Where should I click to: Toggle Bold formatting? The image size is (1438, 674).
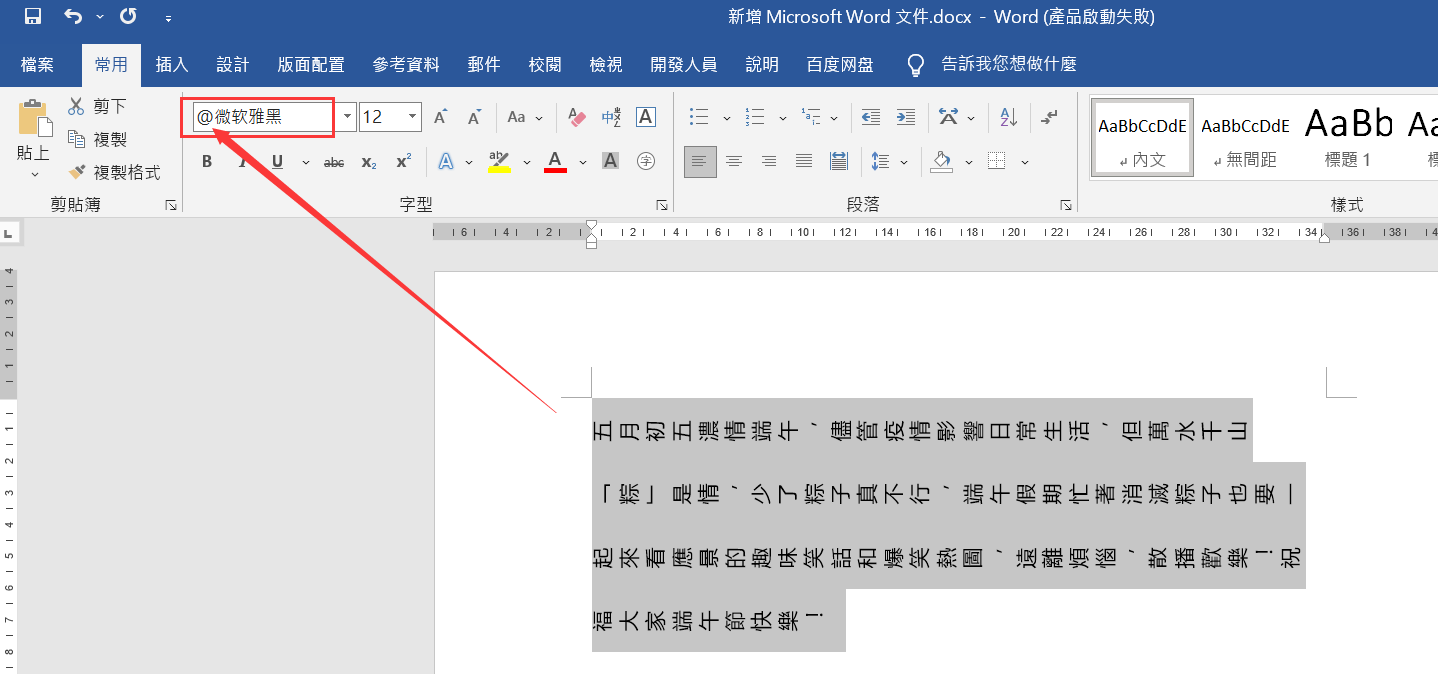[x=207, y=161]
